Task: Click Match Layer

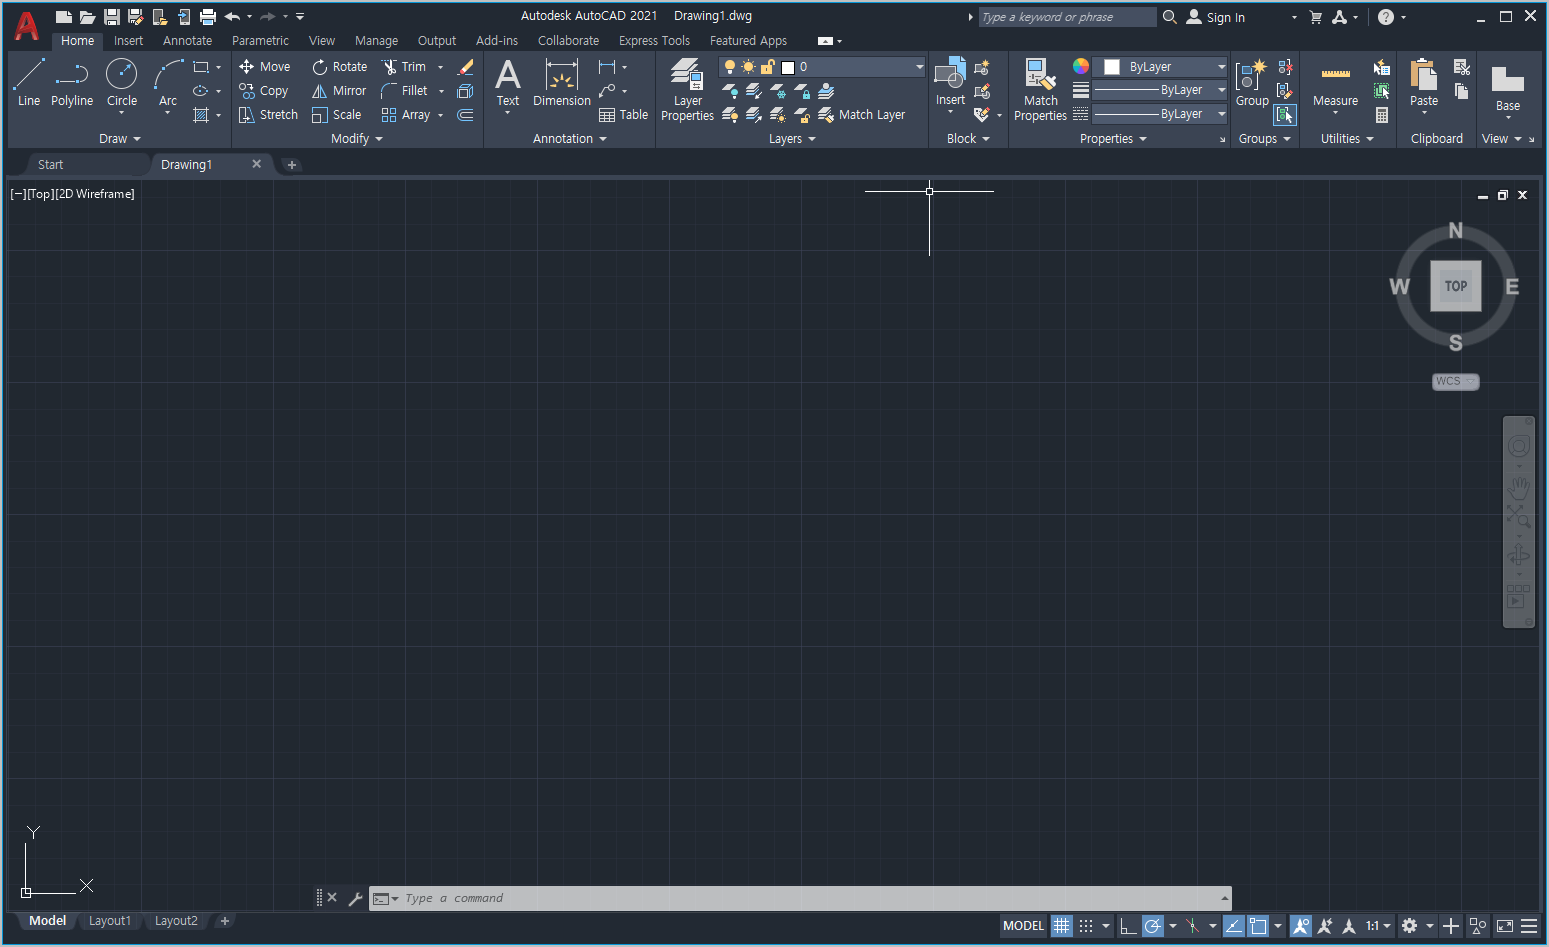Action: click(x=861, y=115)
